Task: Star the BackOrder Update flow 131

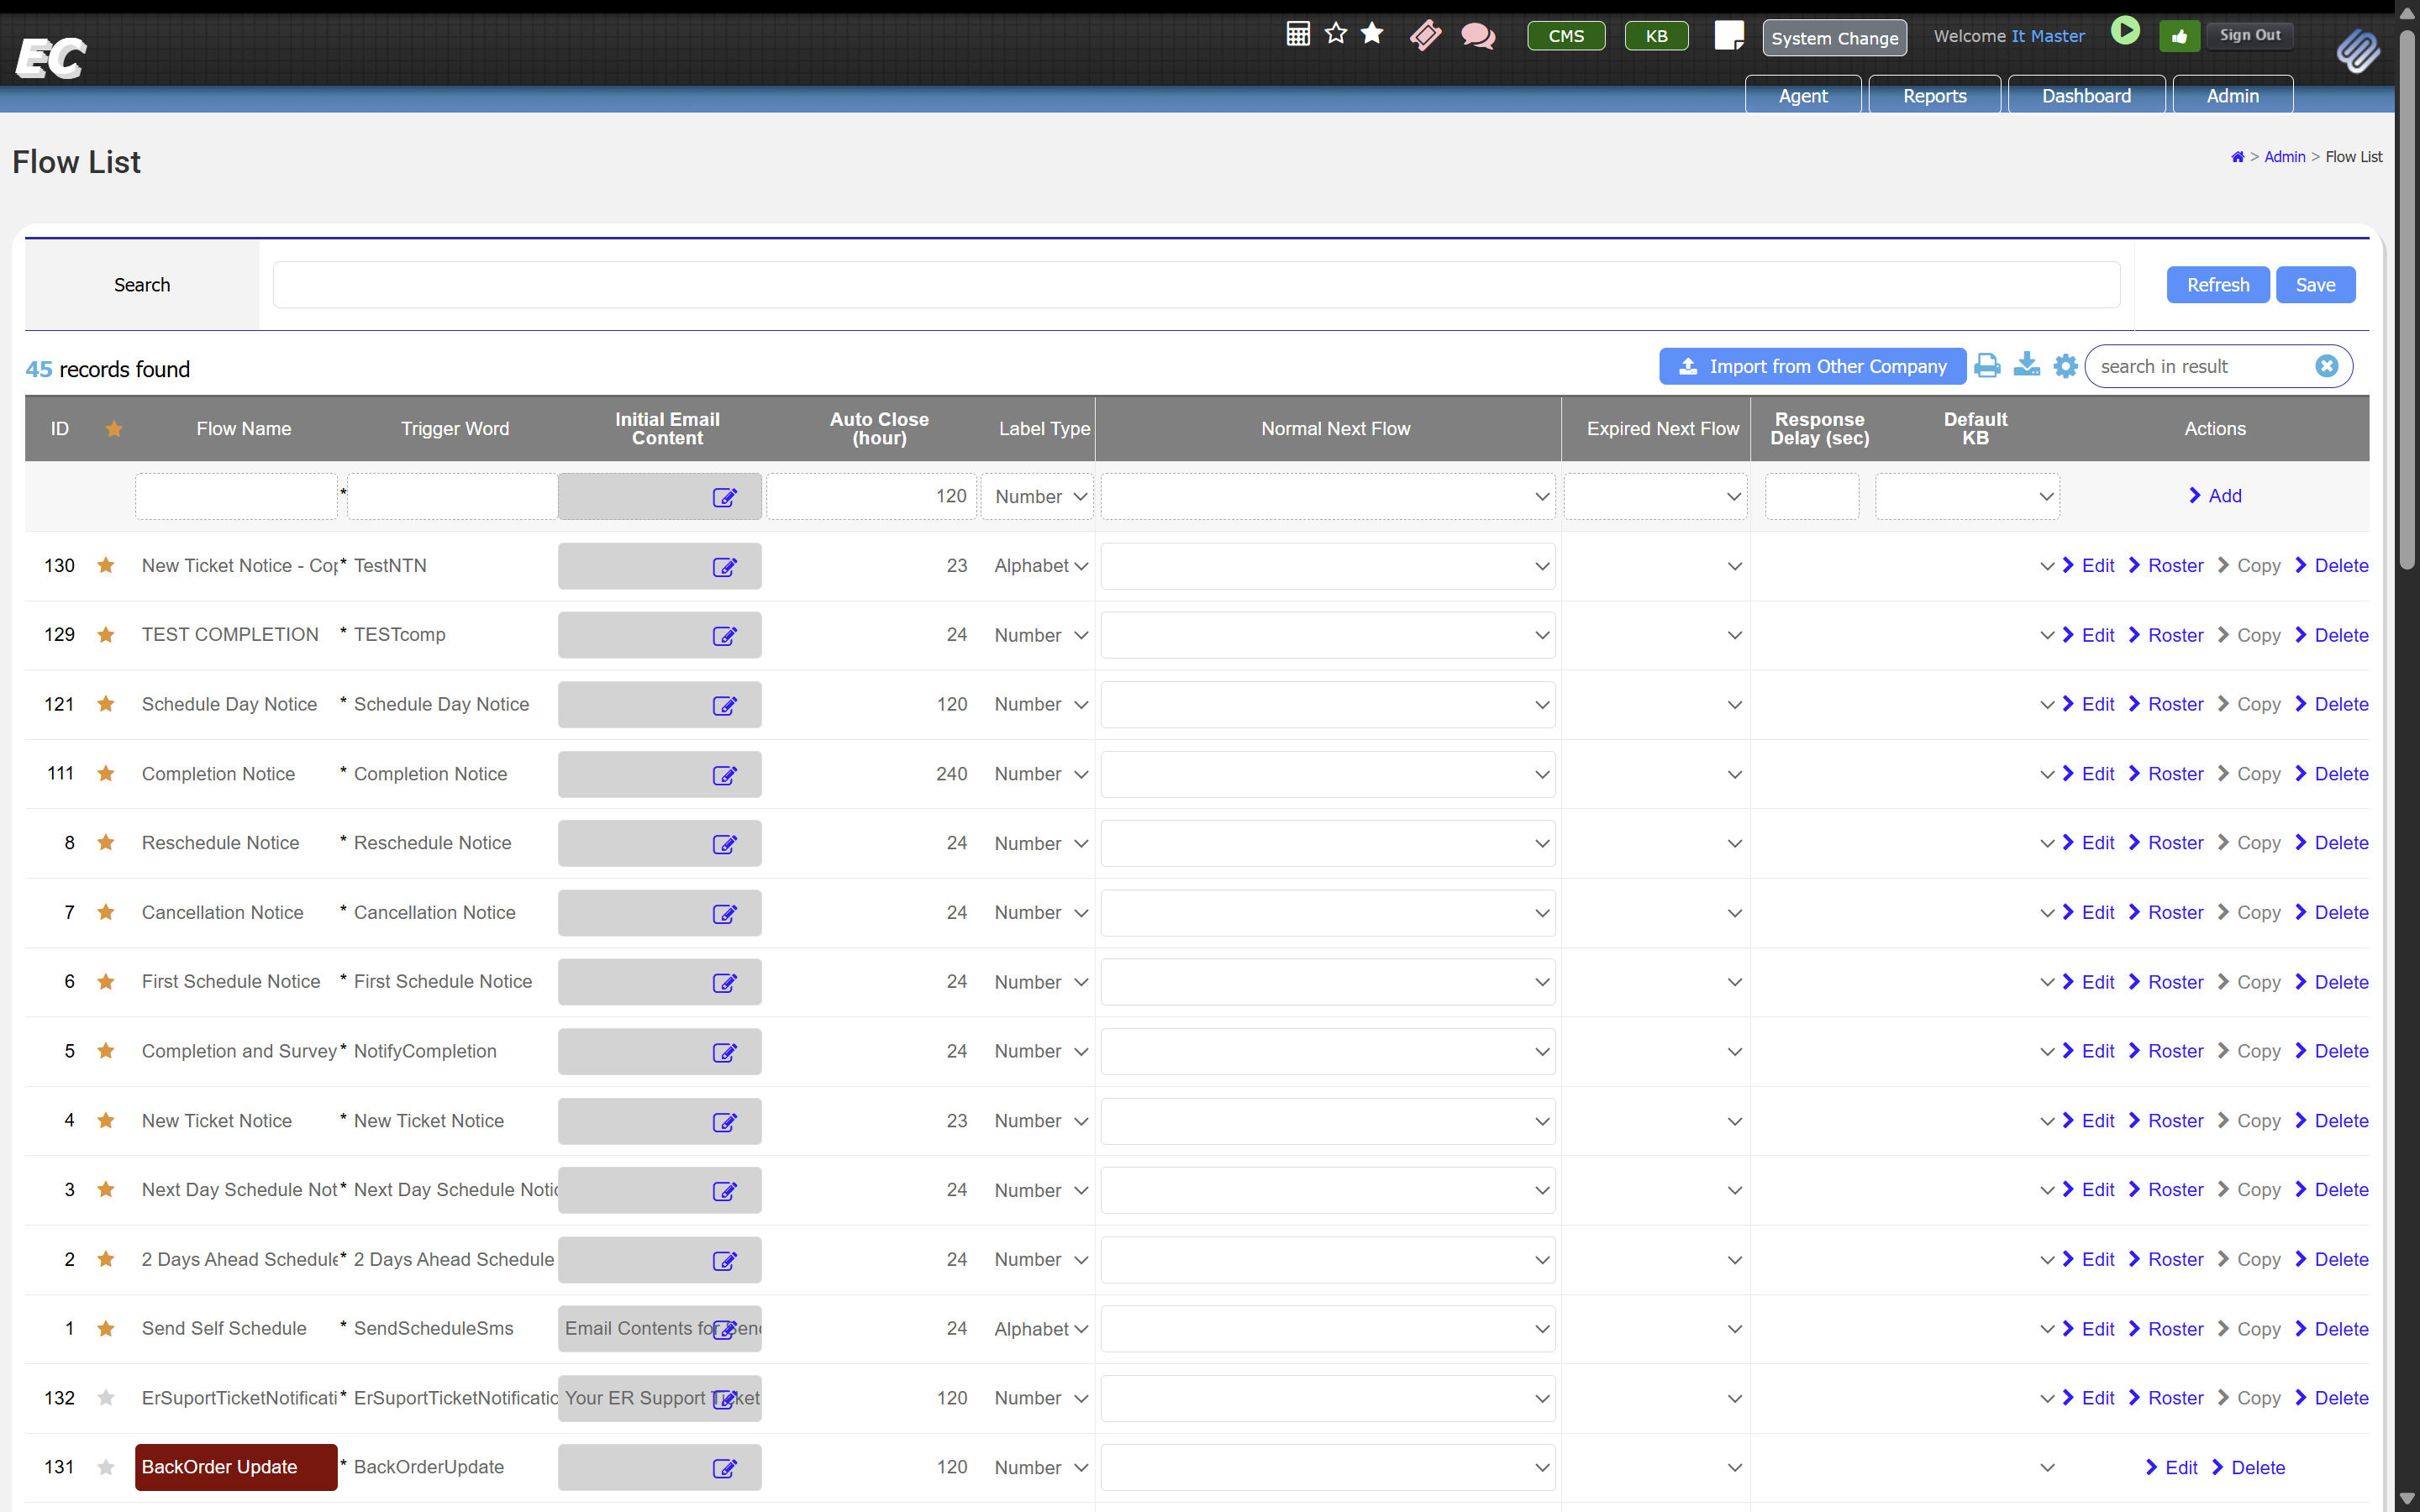Action: (x=106, y=1467)
